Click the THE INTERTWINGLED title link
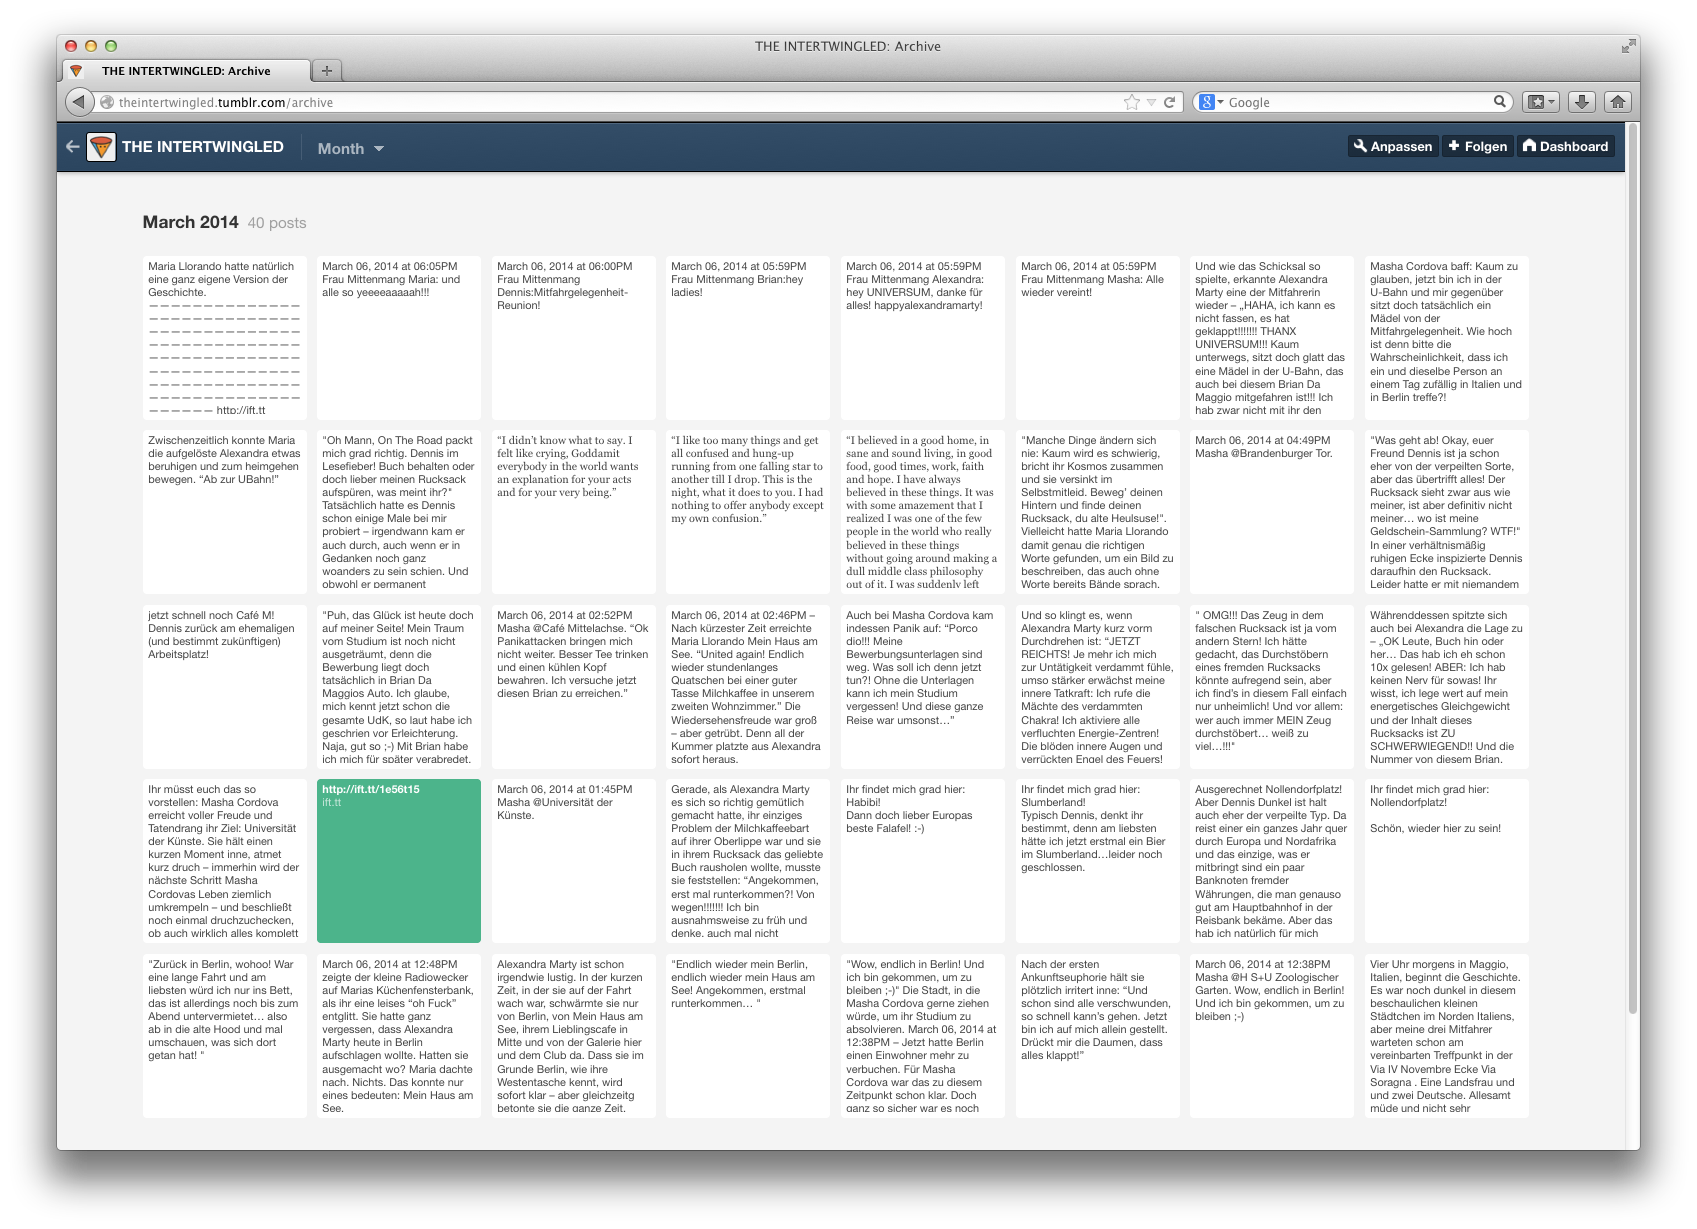Screen dimensions: 1697x1229 203,146
